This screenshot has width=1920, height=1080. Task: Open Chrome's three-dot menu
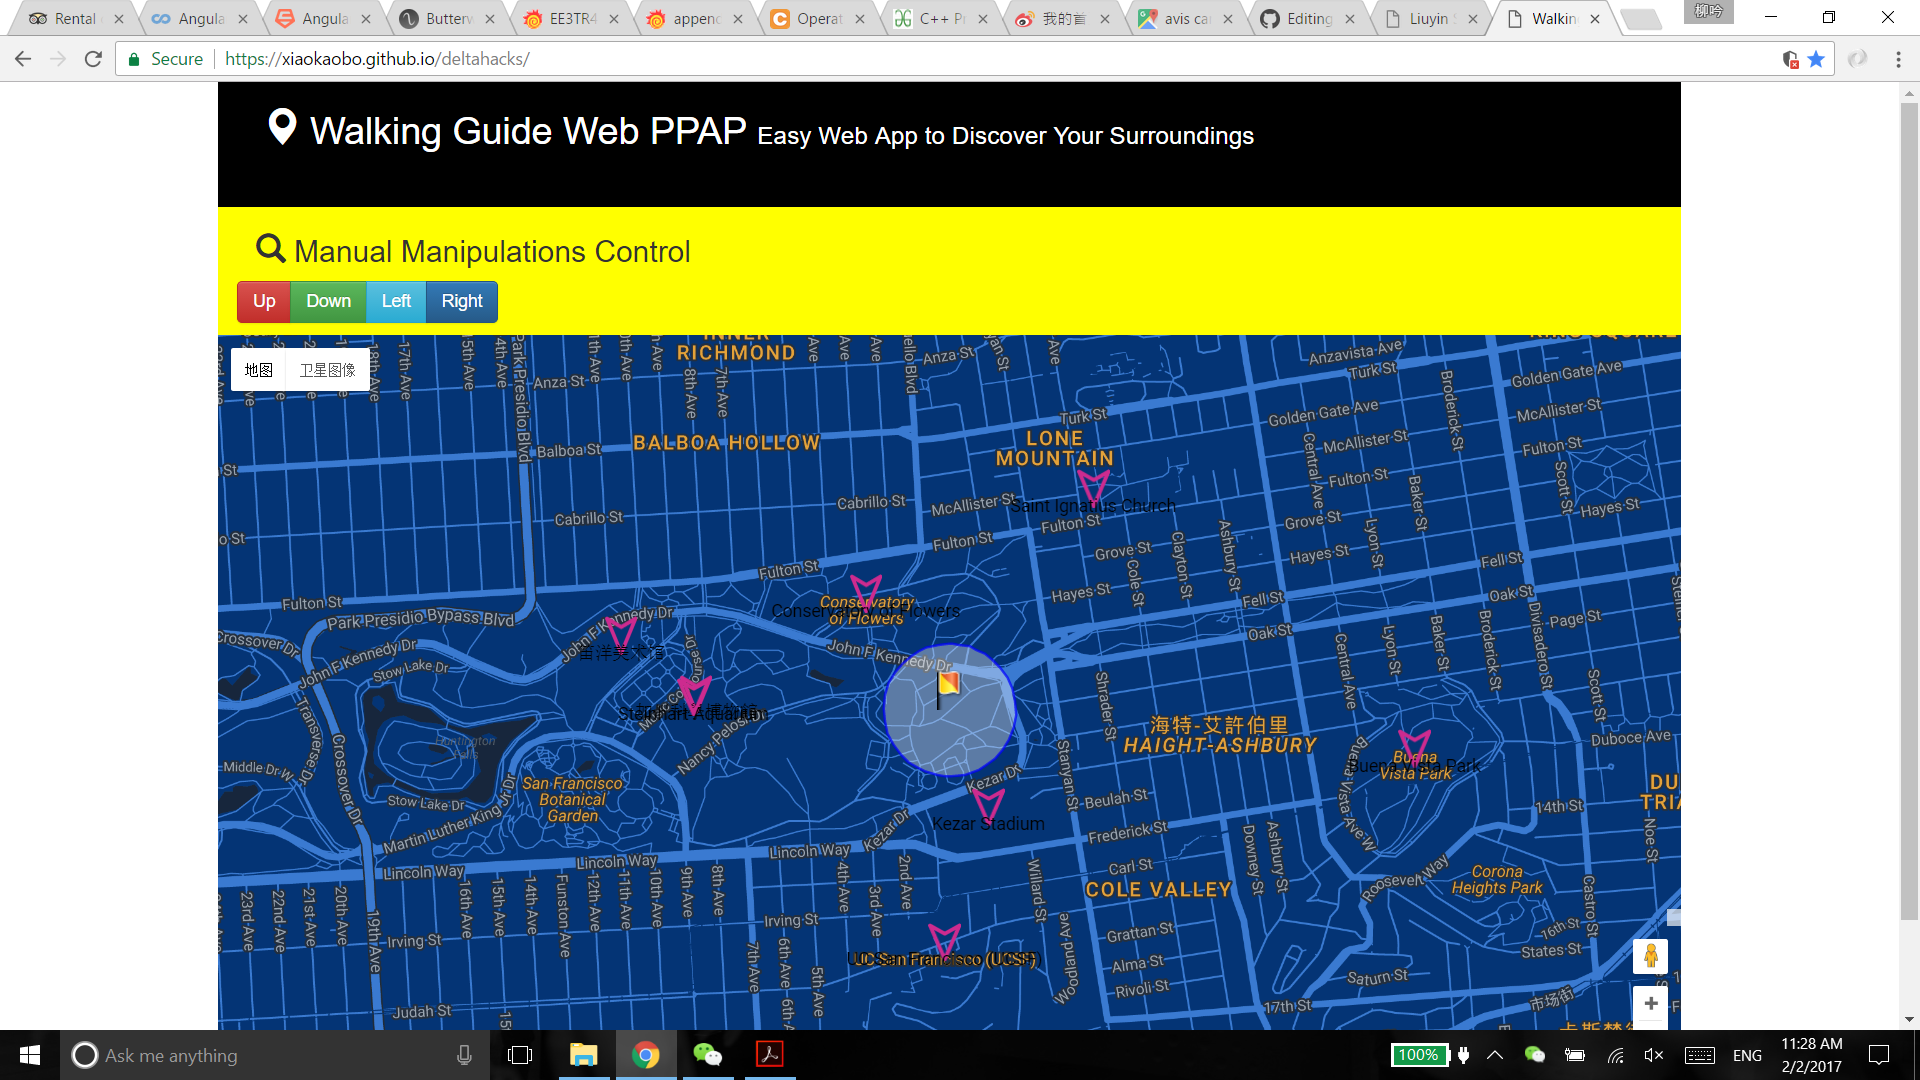point(1898,59)
